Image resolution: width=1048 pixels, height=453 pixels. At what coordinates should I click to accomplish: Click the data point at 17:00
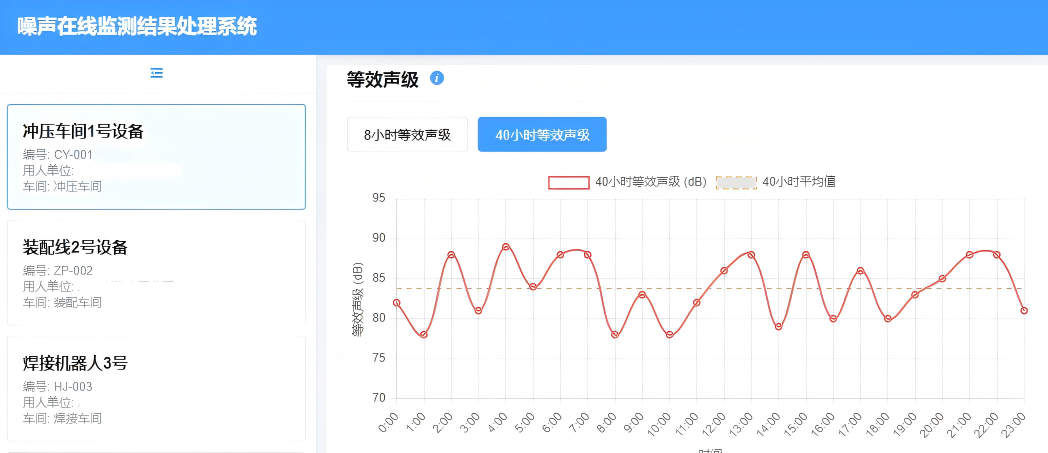(860, 271)
